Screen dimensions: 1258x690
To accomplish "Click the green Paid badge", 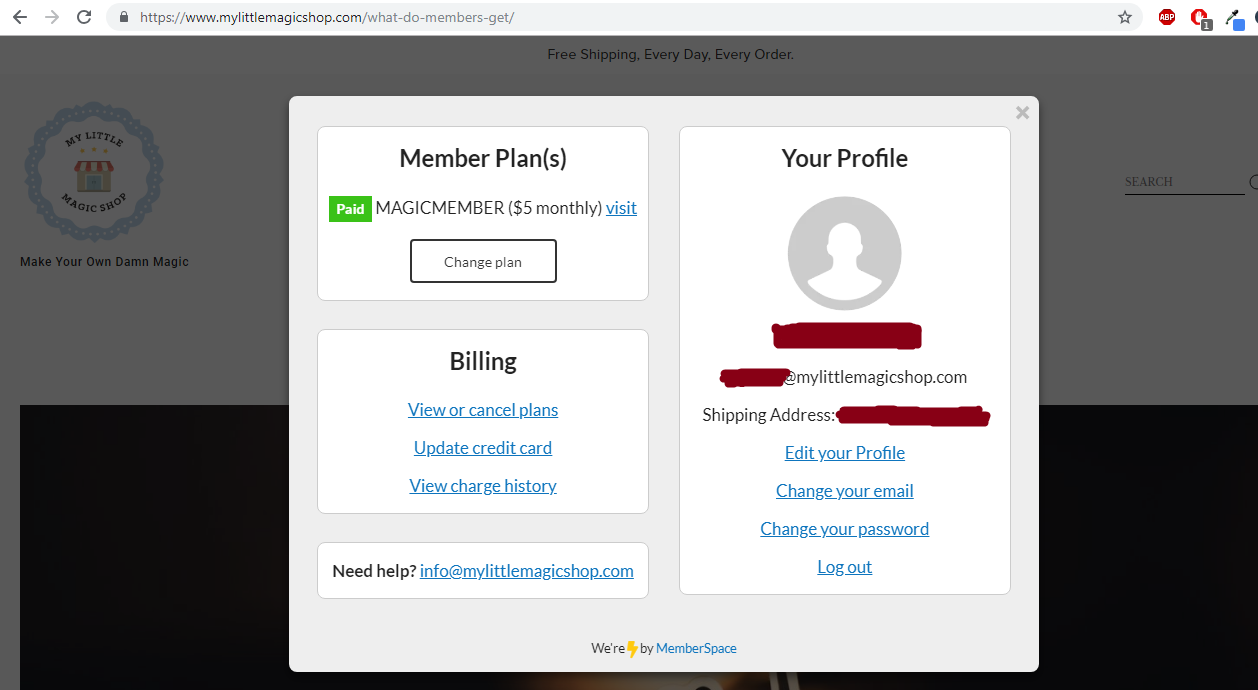I will tap(350, 208).
